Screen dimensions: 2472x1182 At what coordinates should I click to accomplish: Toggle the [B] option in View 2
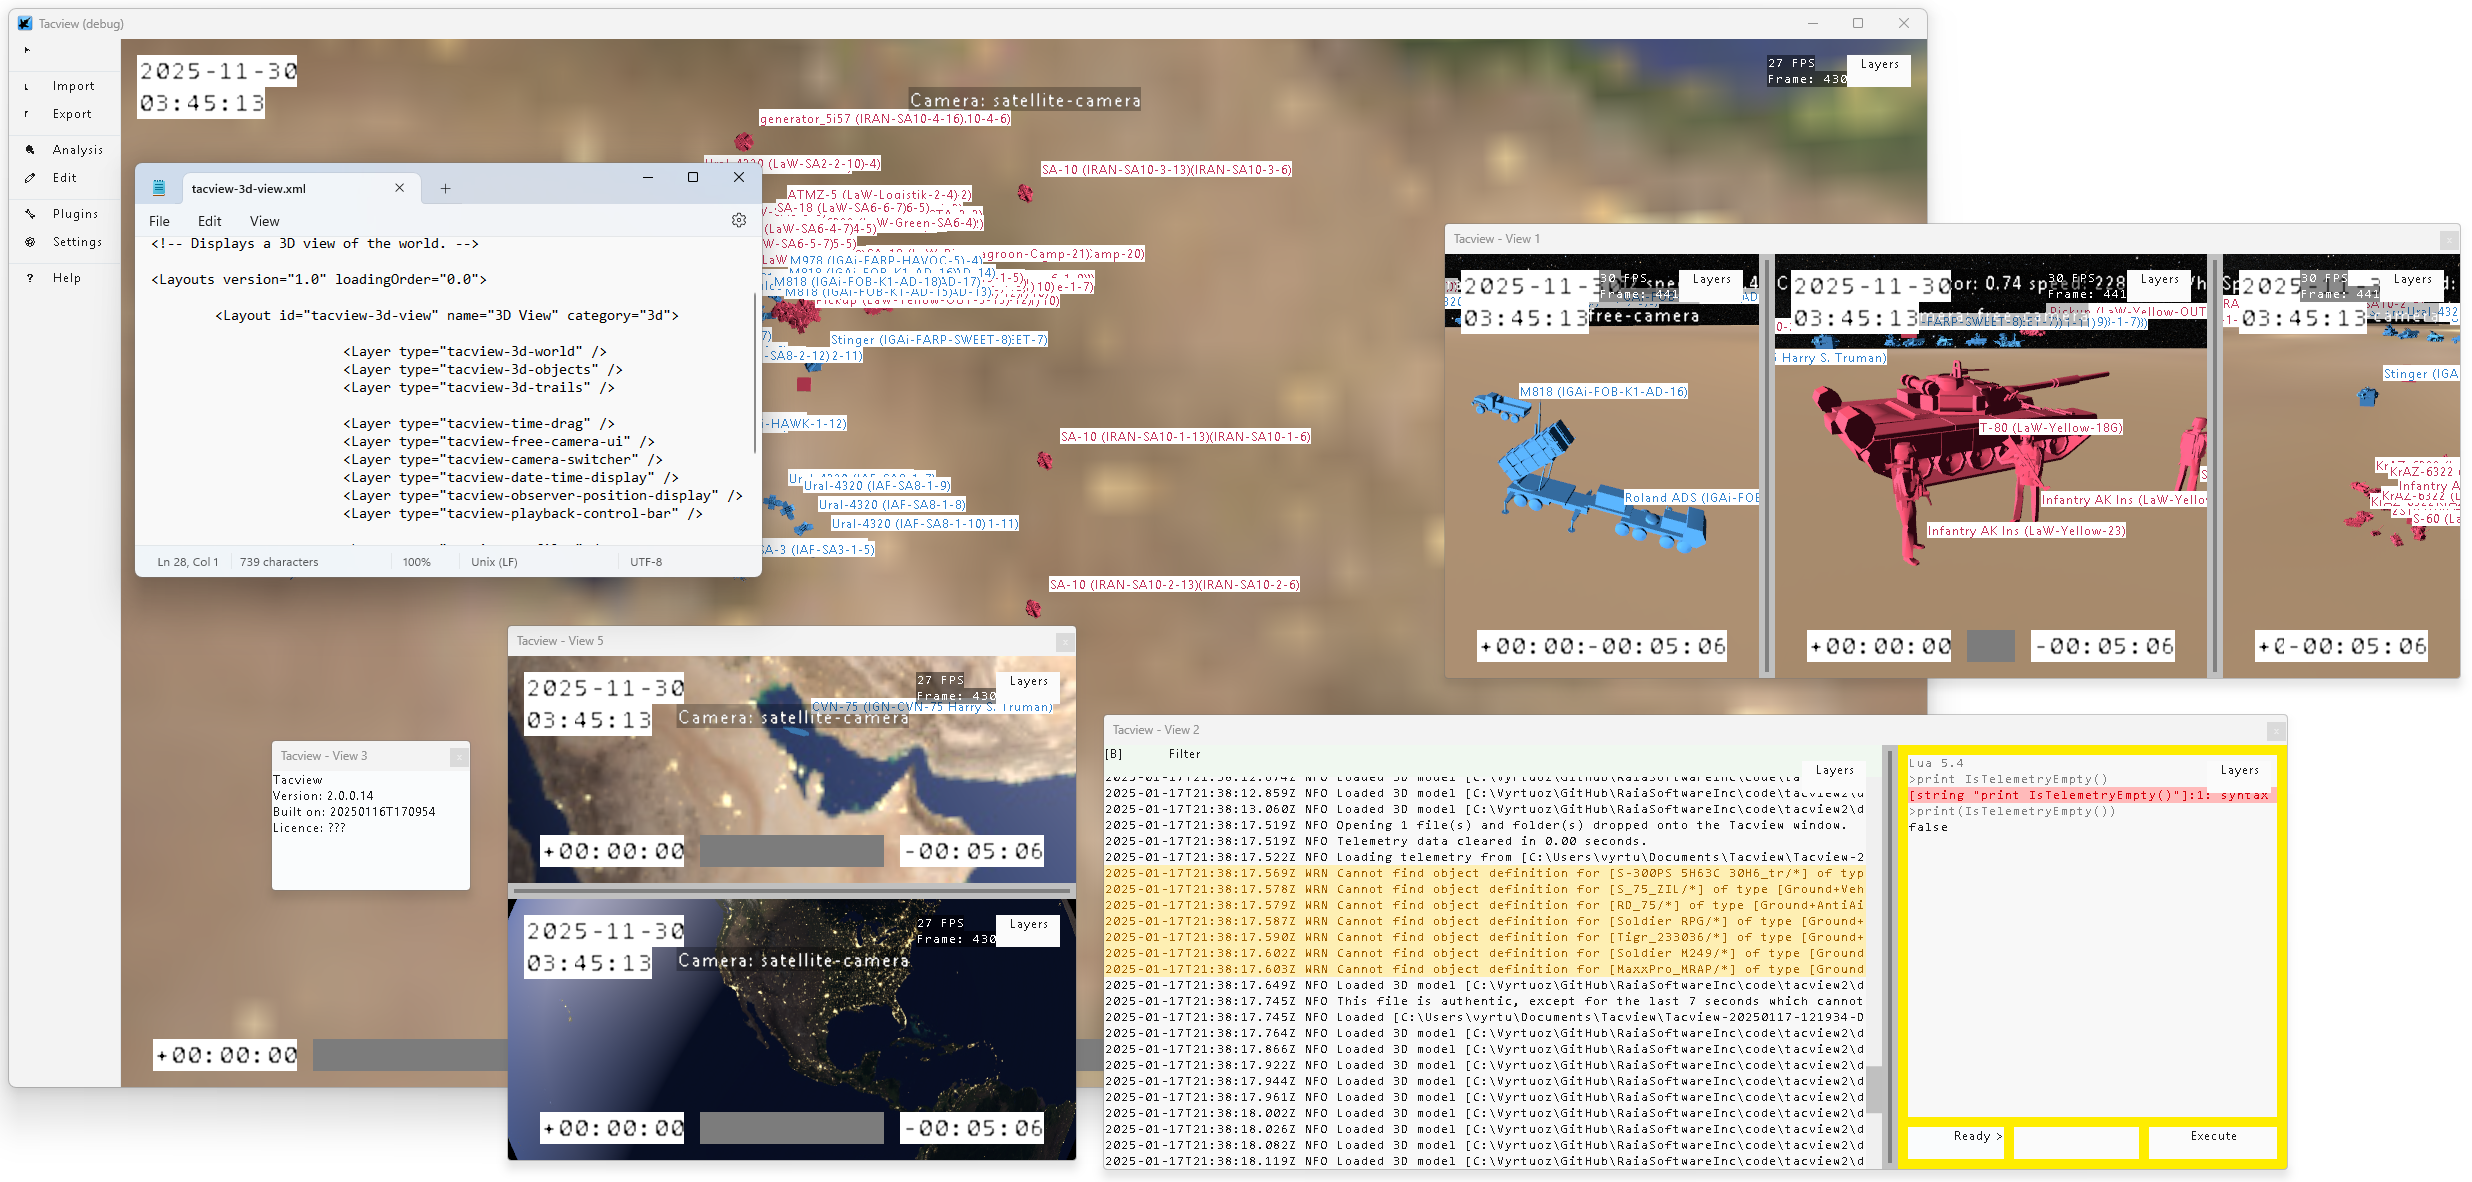coord(1114,754)
